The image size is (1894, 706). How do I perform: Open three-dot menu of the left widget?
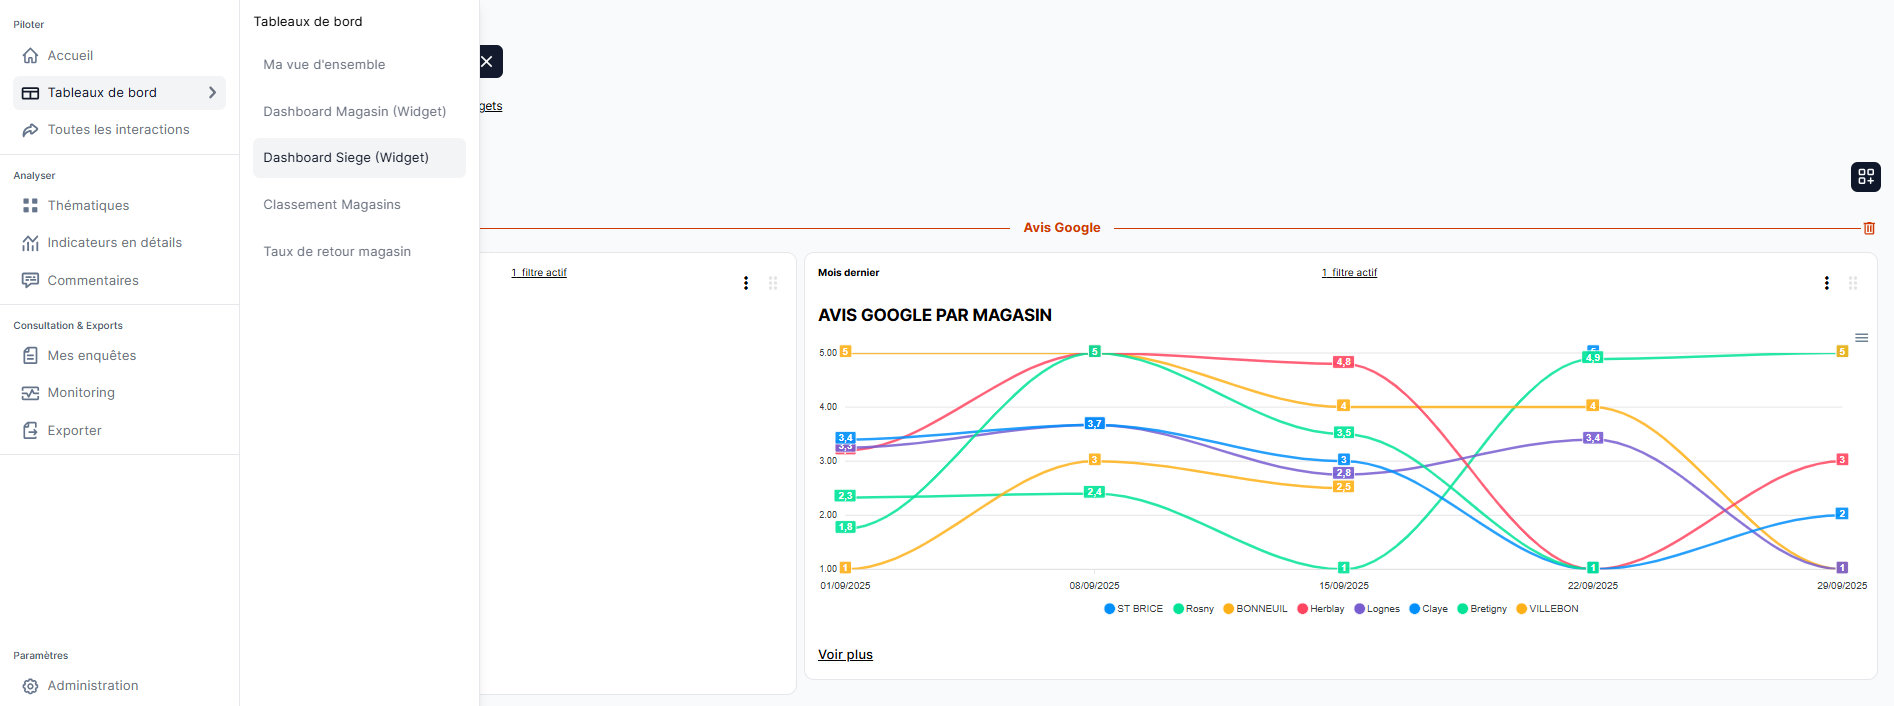745,283
